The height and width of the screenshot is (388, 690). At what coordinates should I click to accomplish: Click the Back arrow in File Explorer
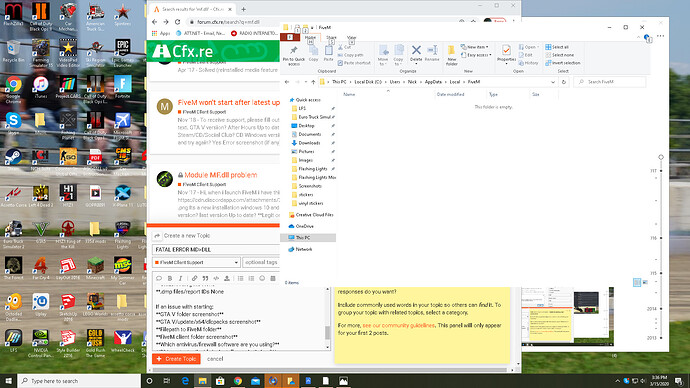point(287,82)
